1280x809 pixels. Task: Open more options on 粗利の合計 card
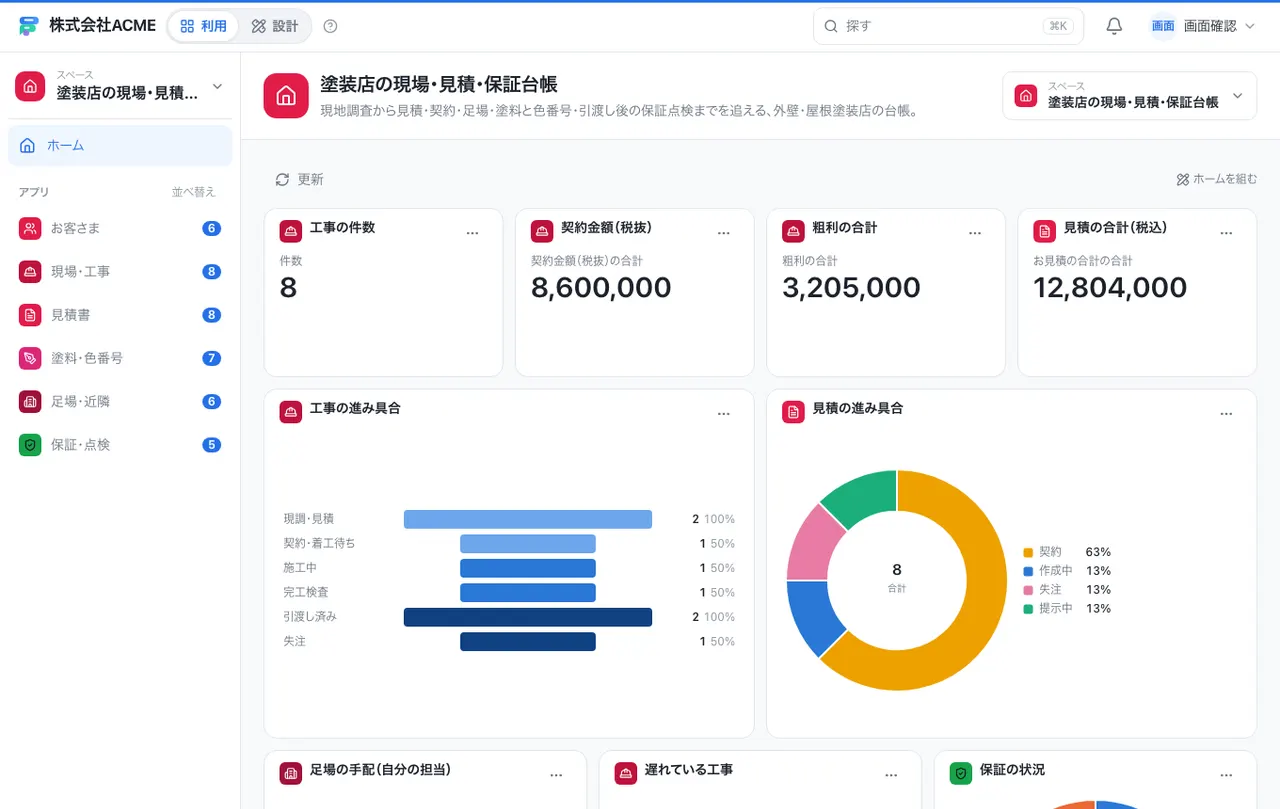(x=975, y=233)
